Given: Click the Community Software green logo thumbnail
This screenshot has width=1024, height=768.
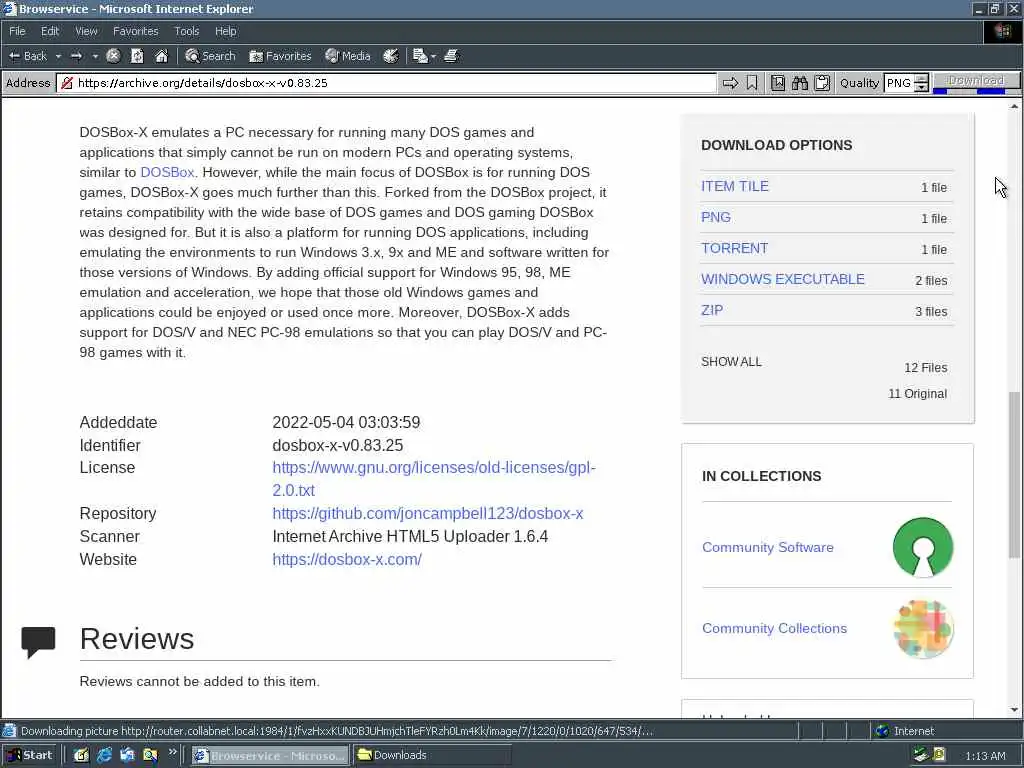Looking at the screenshot, I should point(923,547).
